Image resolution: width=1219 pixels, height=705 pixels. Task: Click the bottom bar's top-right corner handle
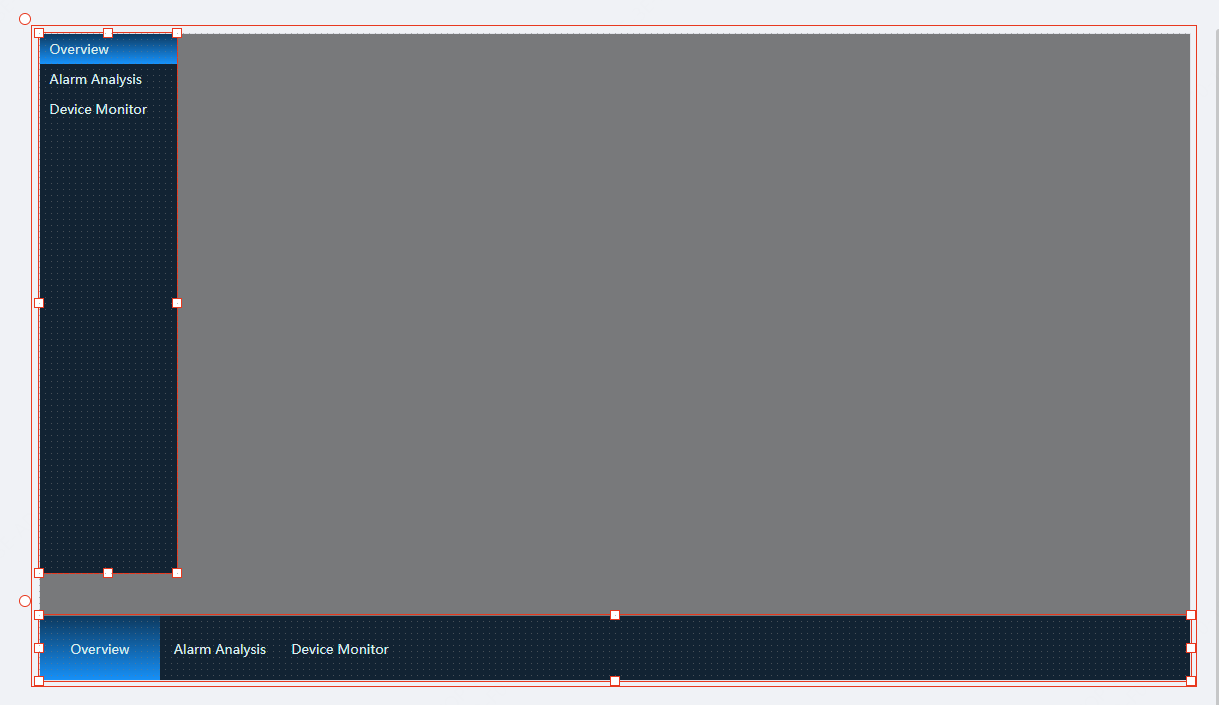1191,615
